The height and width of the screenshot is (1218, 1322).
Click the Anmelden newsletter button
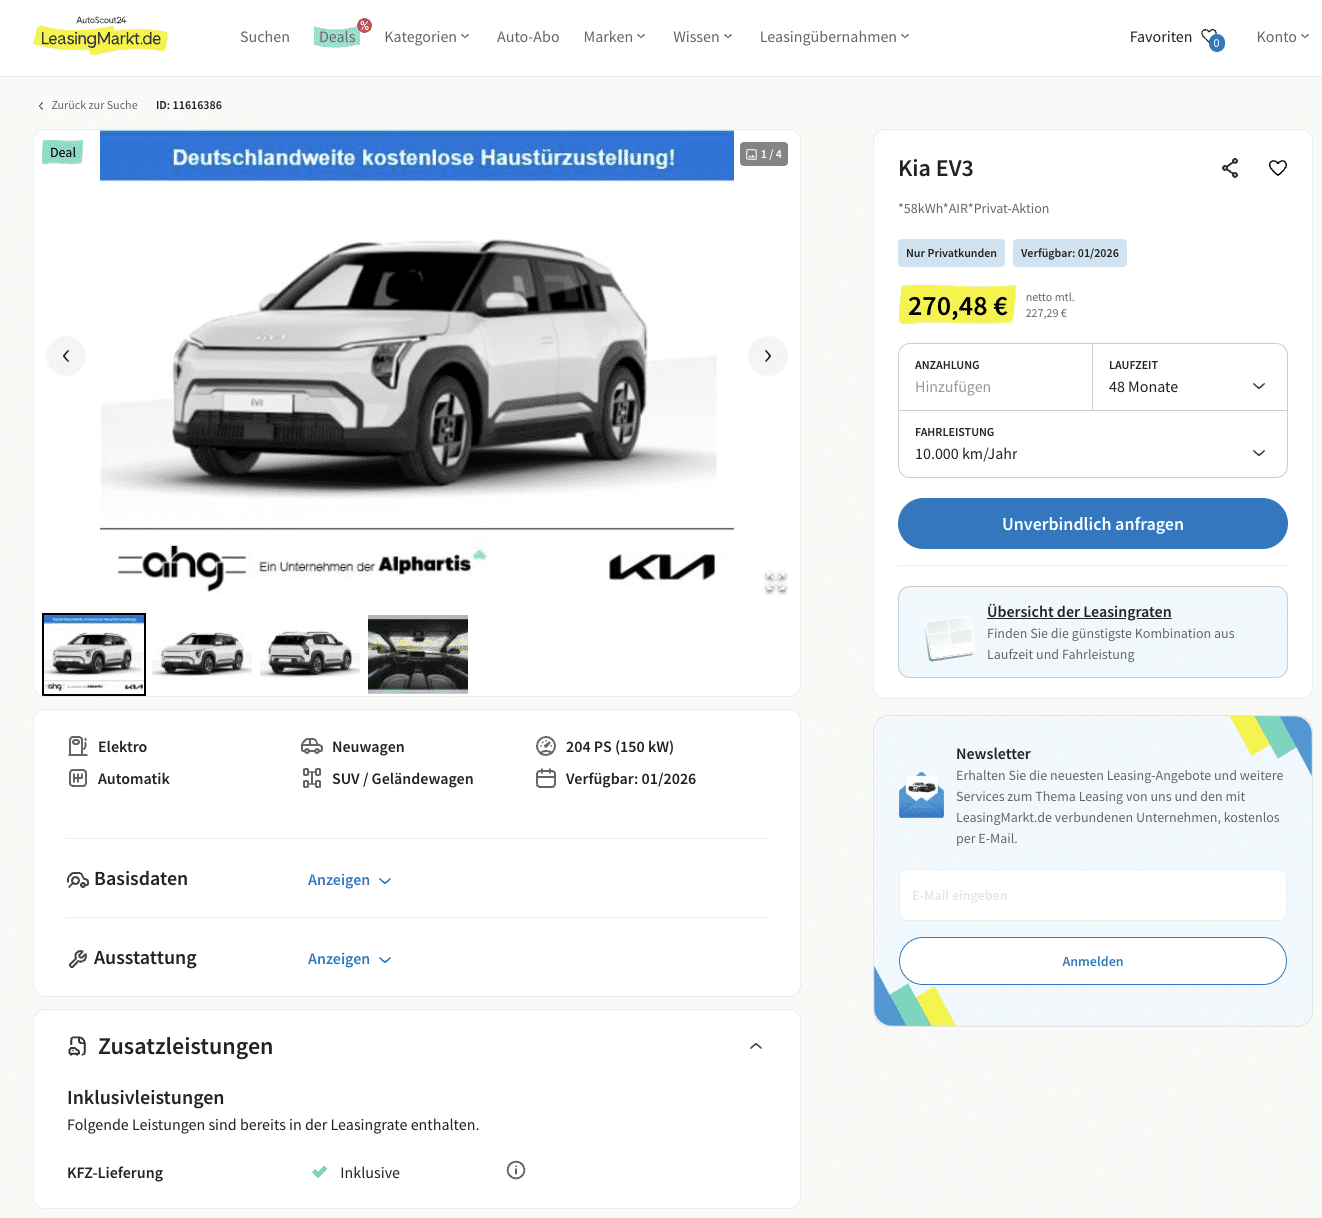[1093, 961]
